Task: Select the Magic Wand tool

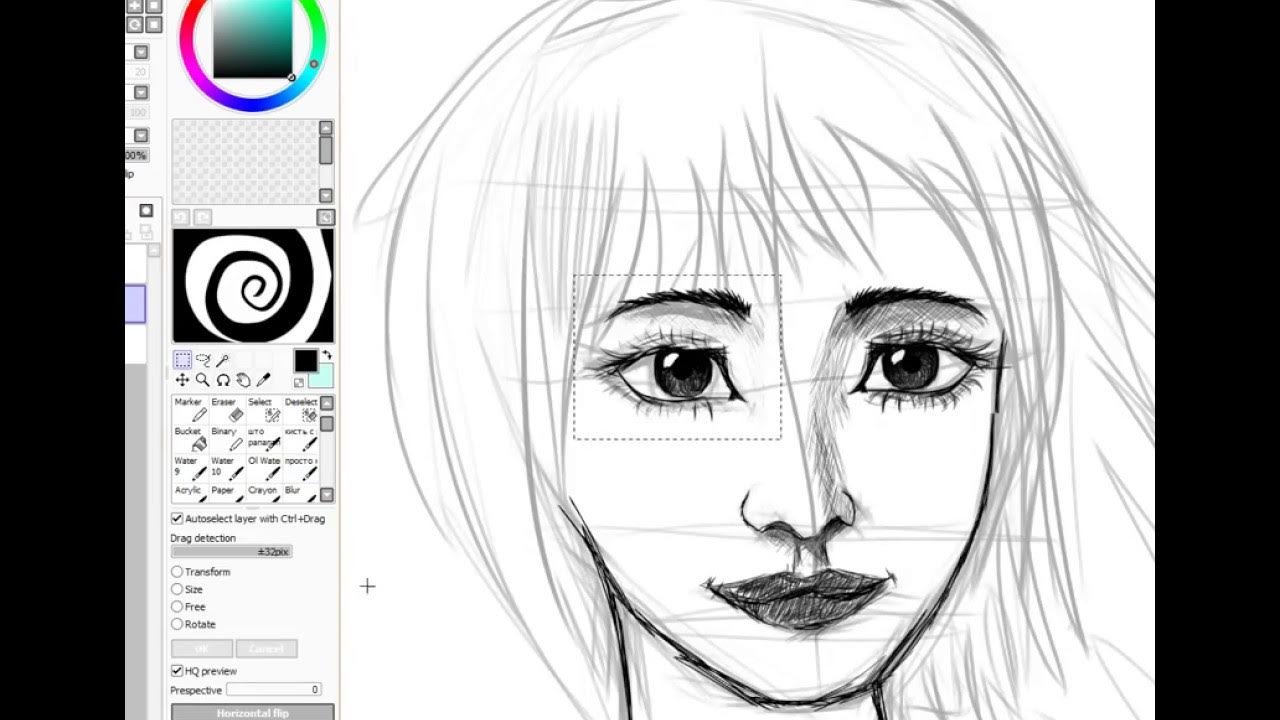Action: pyautogui.click(x=223, y=360)
